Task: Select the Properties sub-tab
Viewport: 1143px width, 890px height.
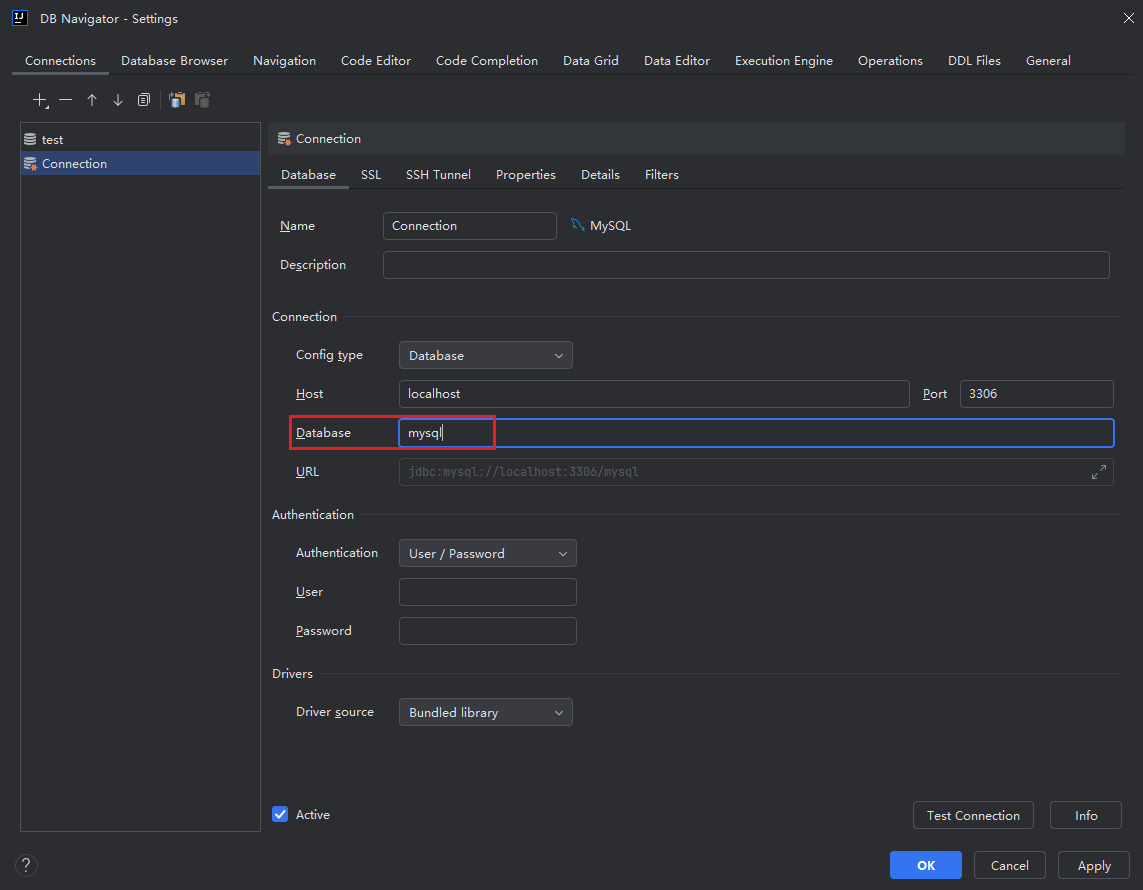Action: pos(526,175)
